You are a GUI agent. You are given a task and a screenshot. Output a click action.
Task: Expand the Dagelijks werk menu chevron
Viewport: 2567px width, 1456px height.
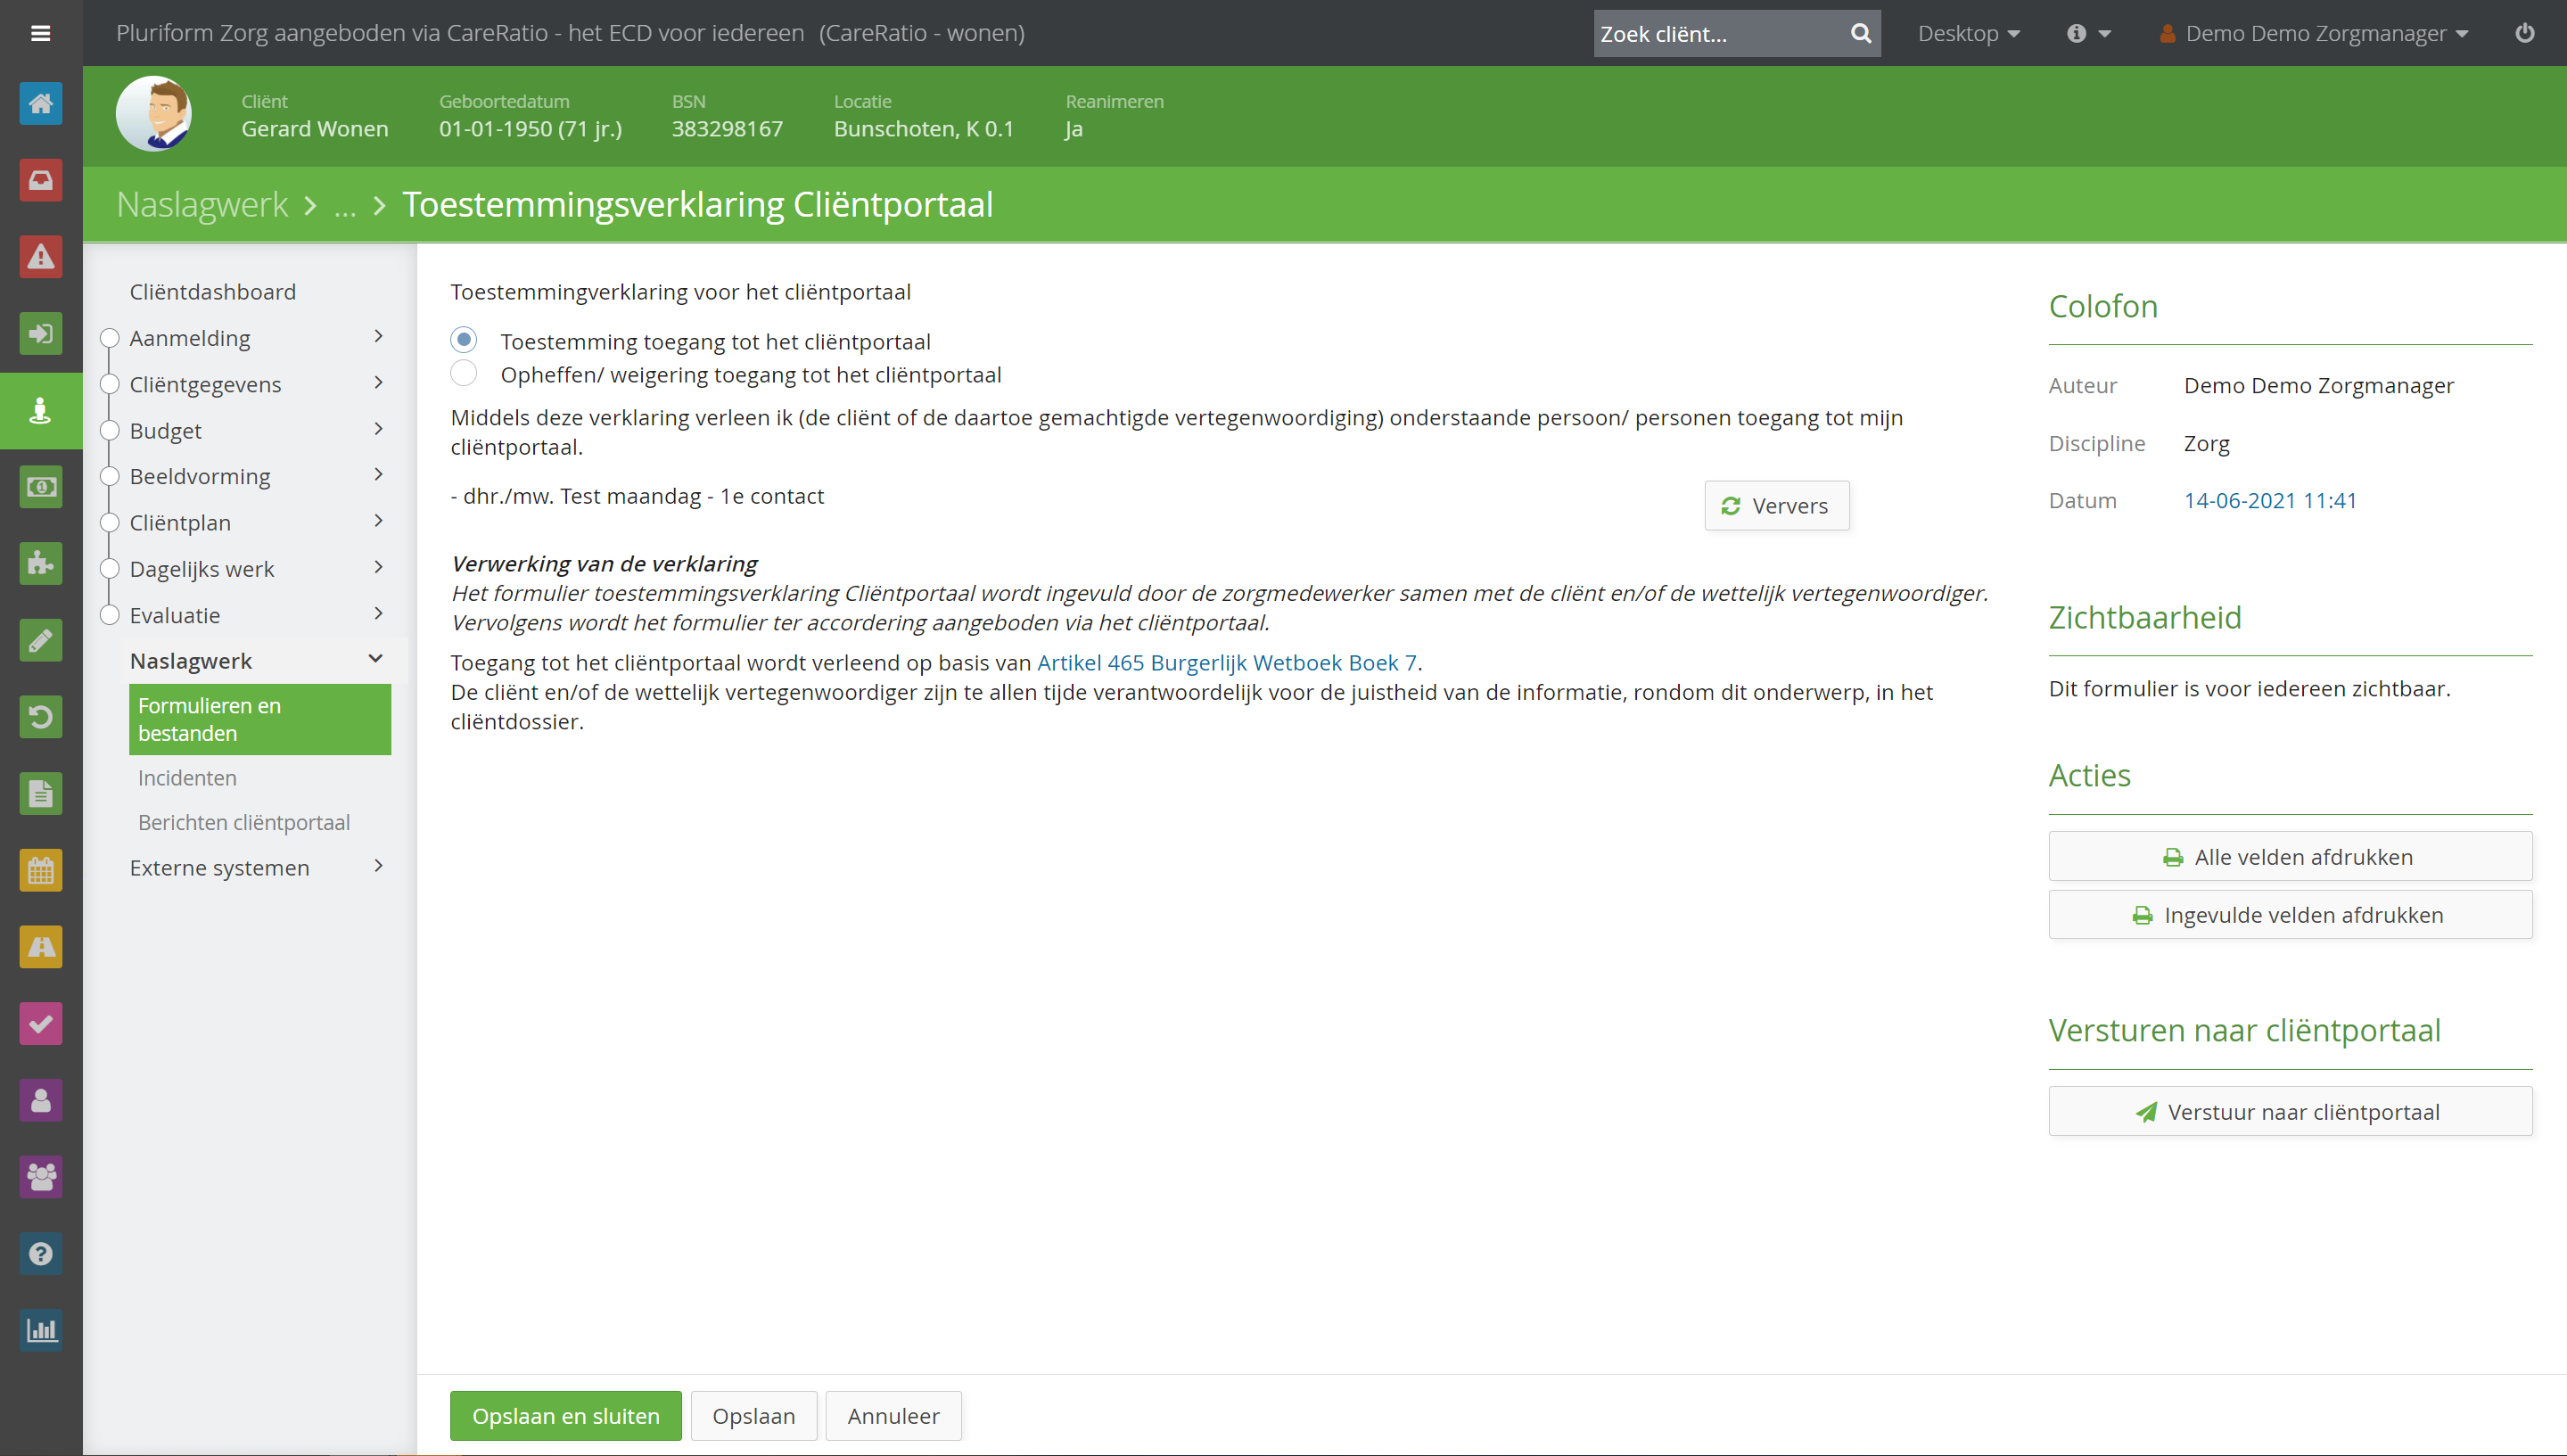coord(378,568)
